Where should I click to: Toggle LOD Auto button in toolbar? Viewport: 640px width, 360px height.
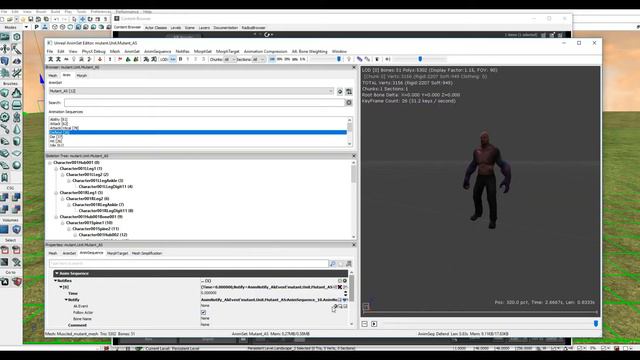click(172, 60)
